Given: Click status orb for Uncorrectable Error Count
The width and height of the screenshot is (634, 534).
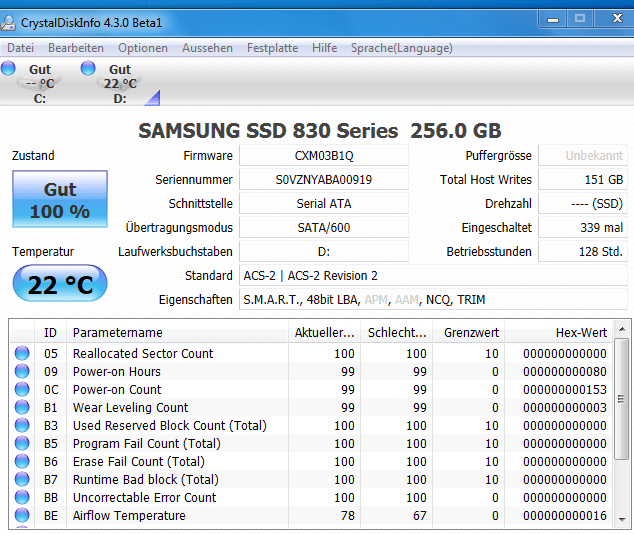Looking at the screenshot, I should coord(22,497).
